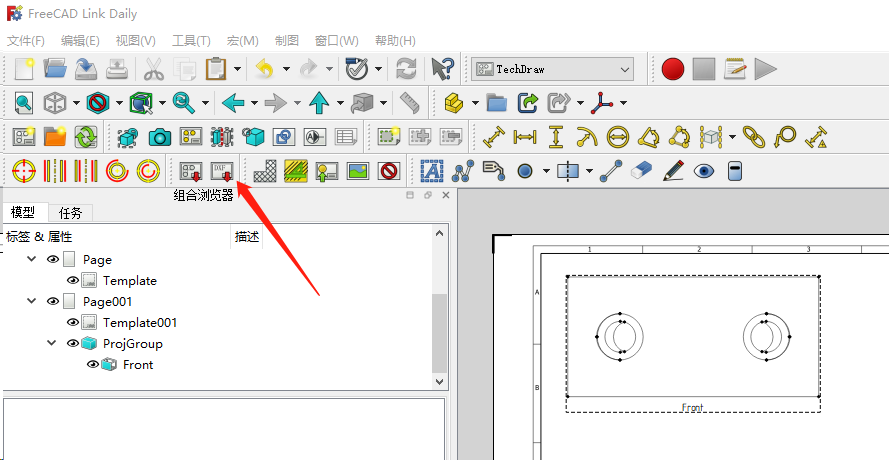Select the Template item under Page
This screenshot has width=889, height=460.
[129, 281]
